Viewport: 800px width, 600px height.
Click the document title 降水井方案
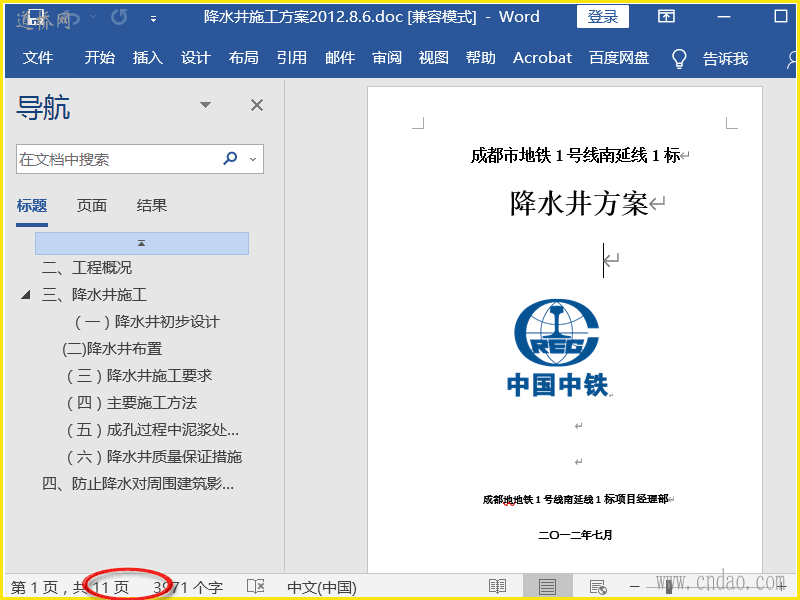point(579,204)
